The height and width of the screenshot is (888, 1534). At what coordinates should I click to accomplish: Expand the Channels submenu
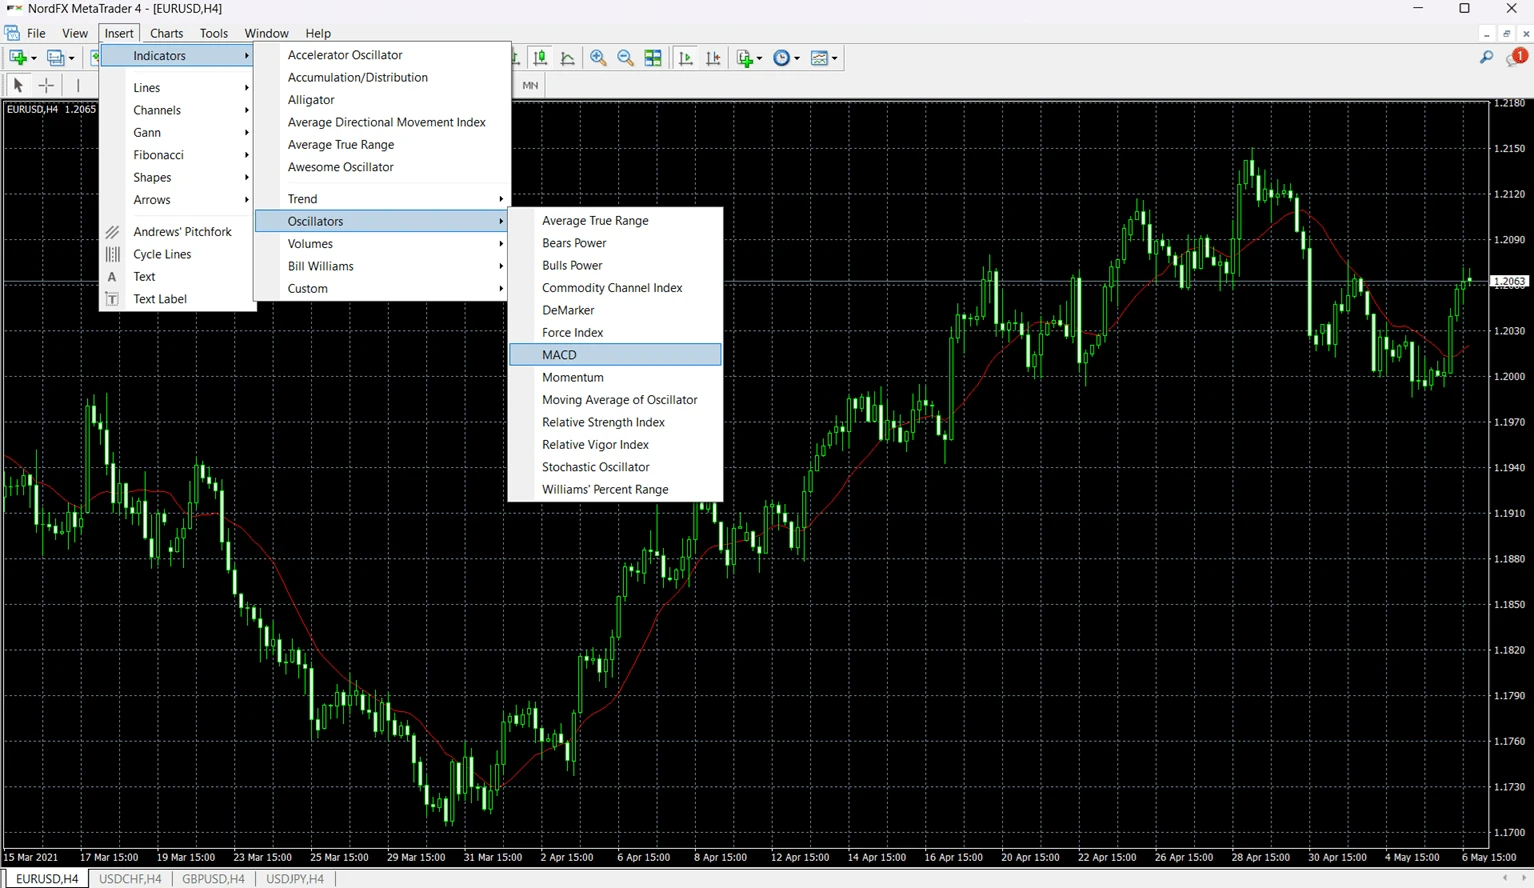coord(178,110)
